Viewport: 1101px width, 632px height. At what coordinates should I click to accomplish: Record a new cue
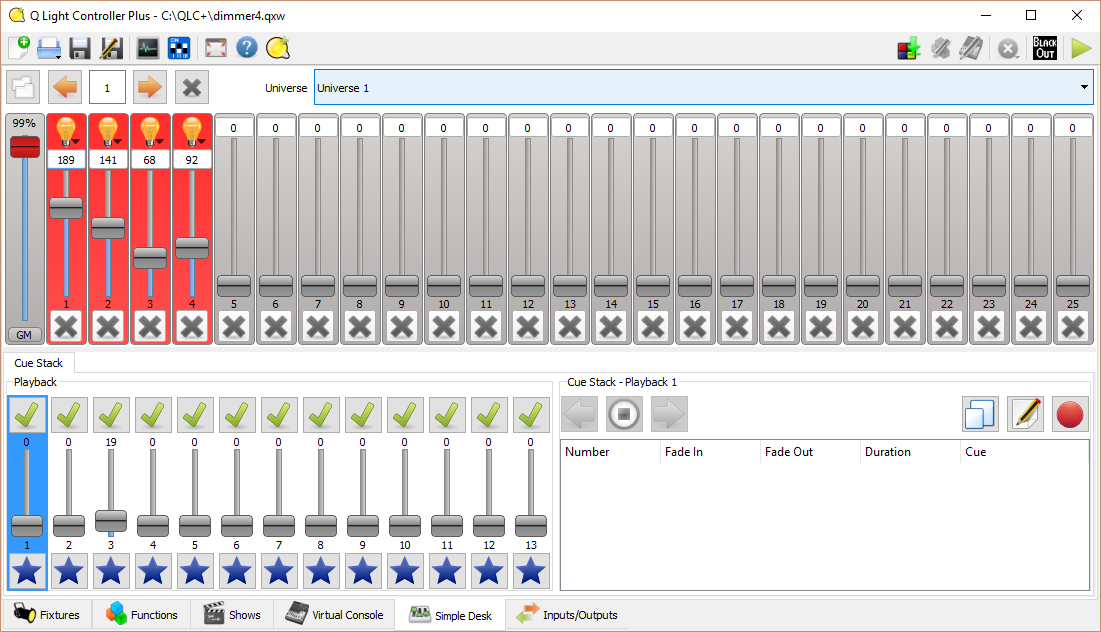point(1069,414)
